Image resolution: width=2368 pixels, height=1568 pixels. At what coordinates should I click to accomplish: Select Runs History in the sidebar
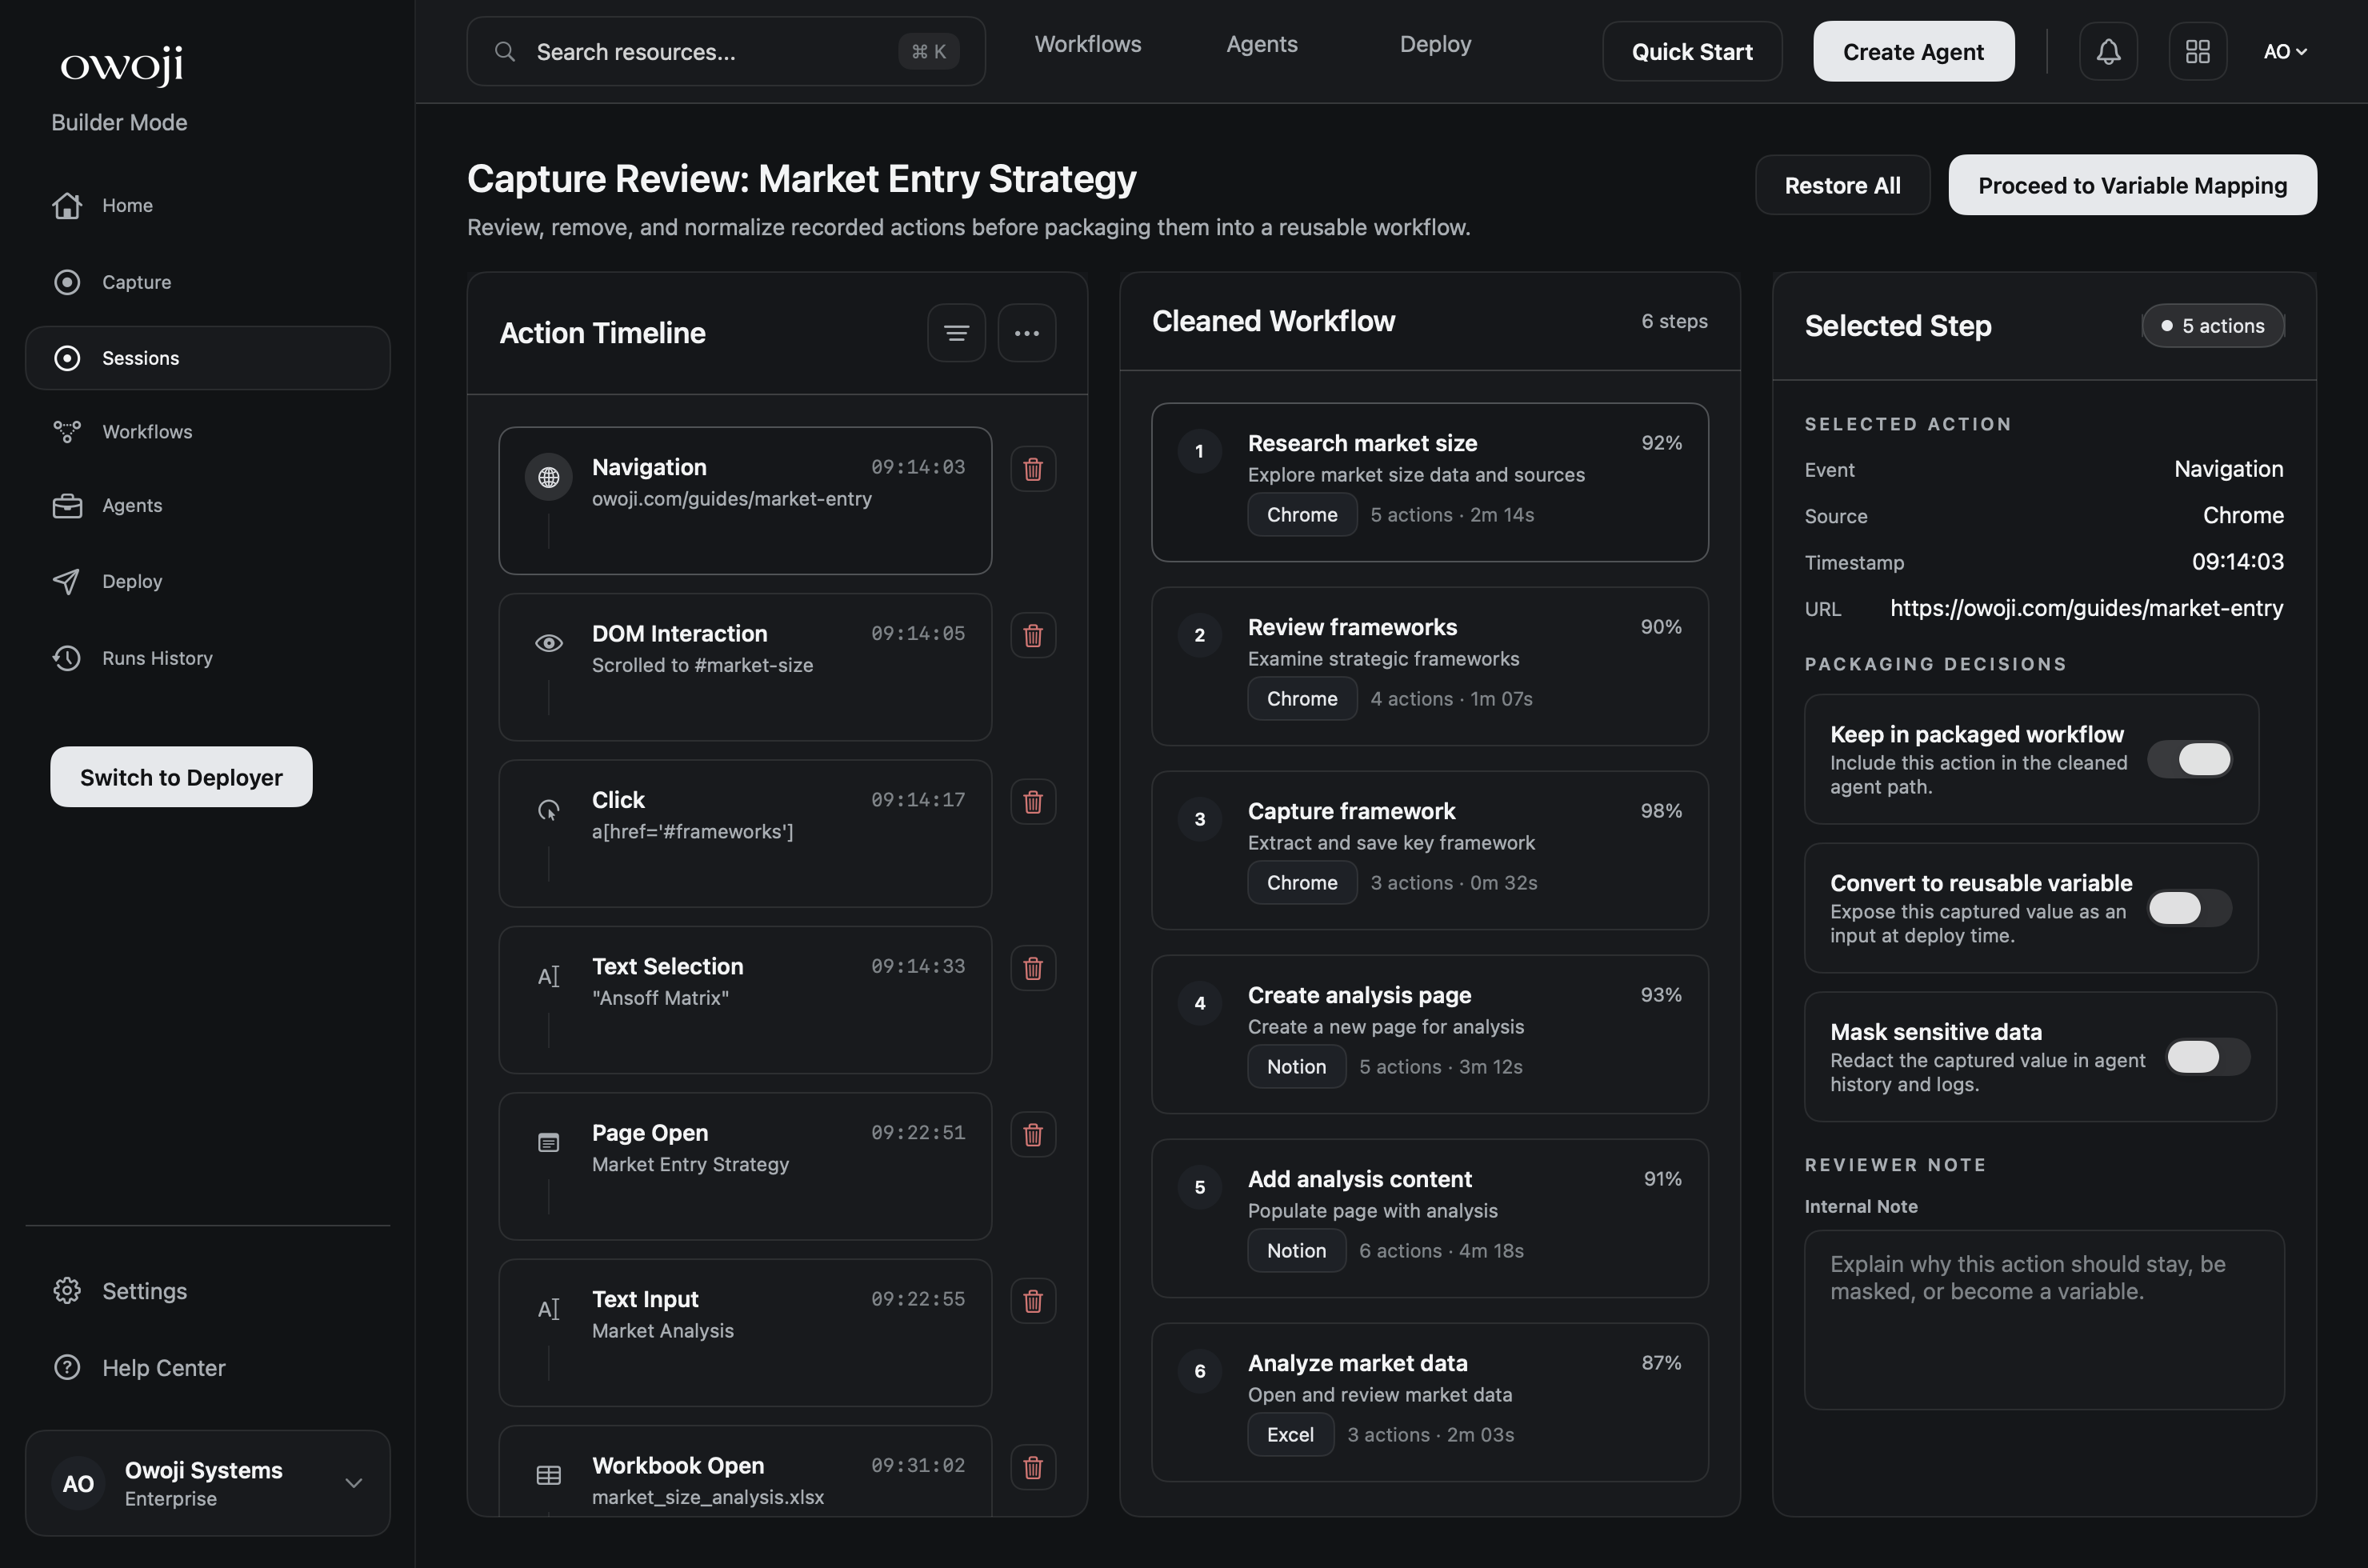(156, 657)
